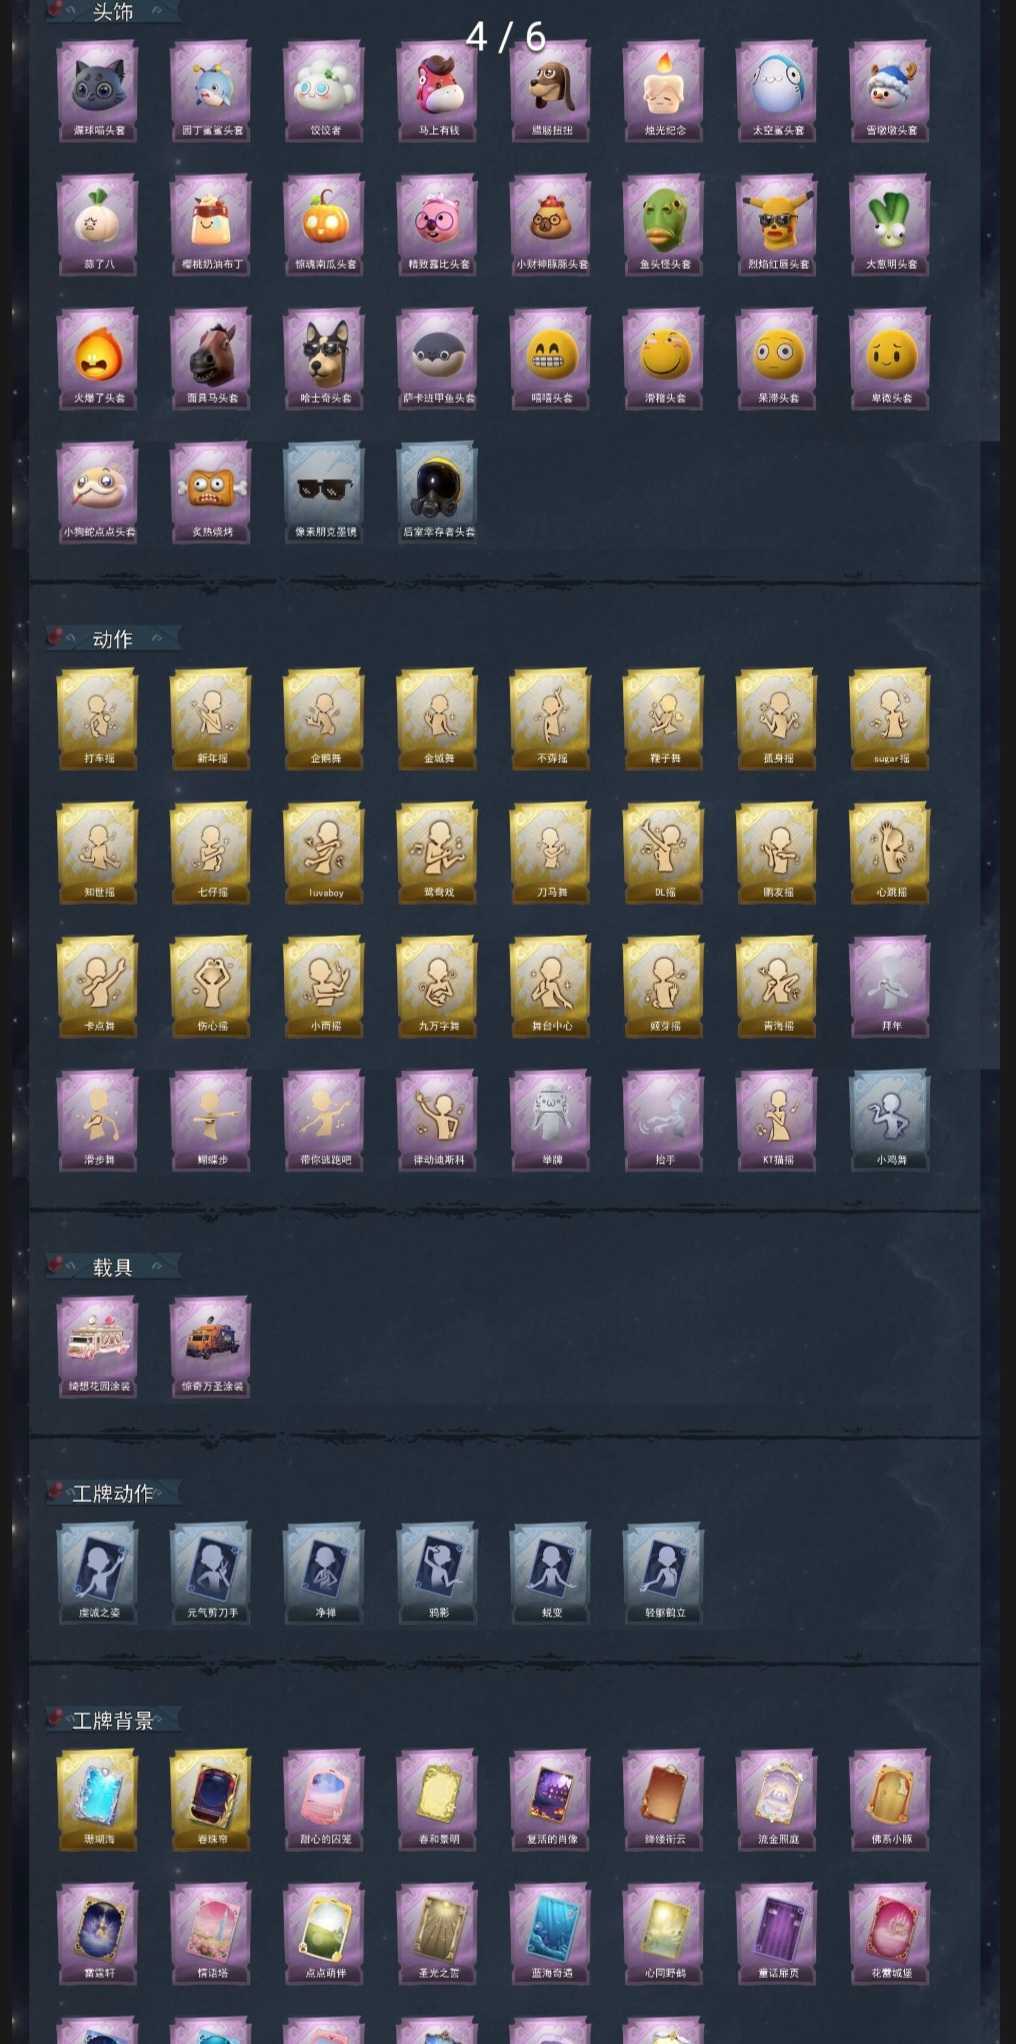
Task: Pick the luvaboy dance action
Action: tap(325, 851)
